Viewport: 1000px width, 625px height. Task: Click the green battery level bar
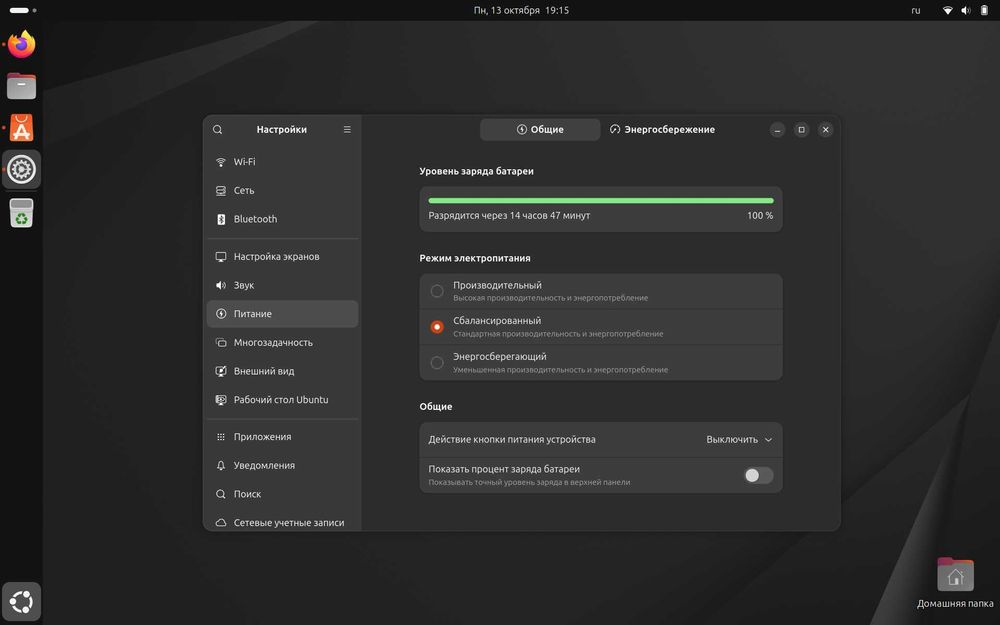(x=601, y=201)
